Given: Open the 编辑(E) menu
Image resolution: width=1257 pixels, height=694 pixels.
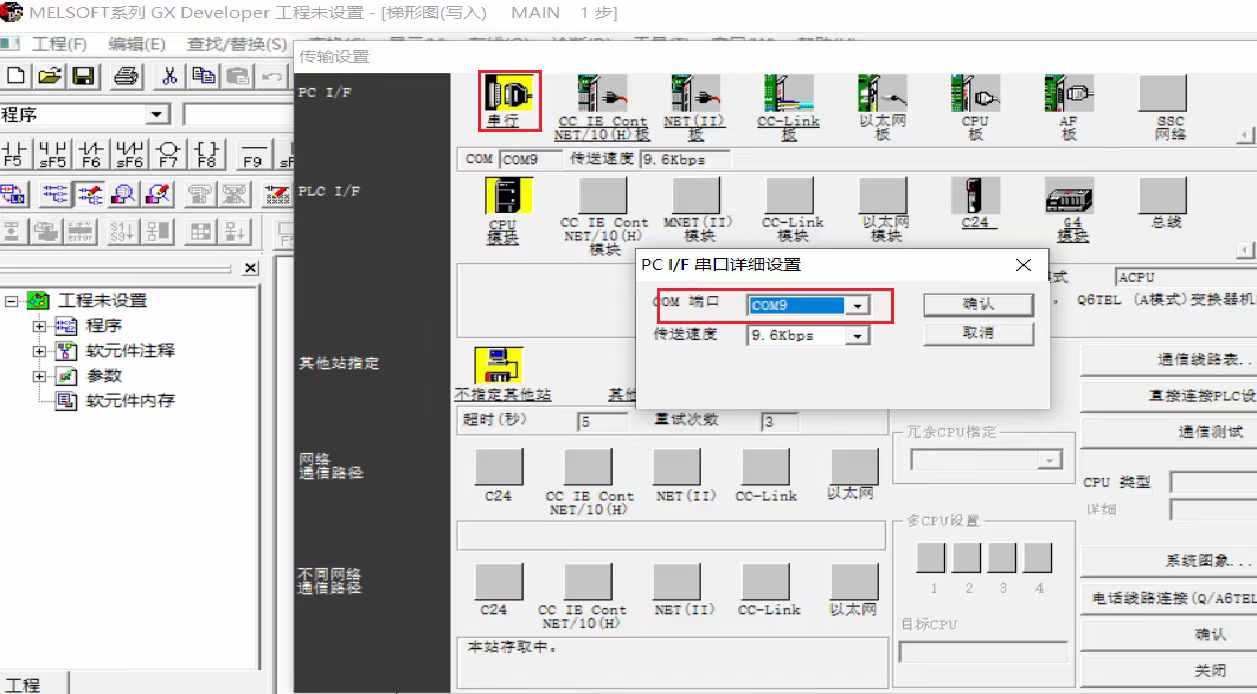Looking at the screenshot, I should click(x=137, y=44).
